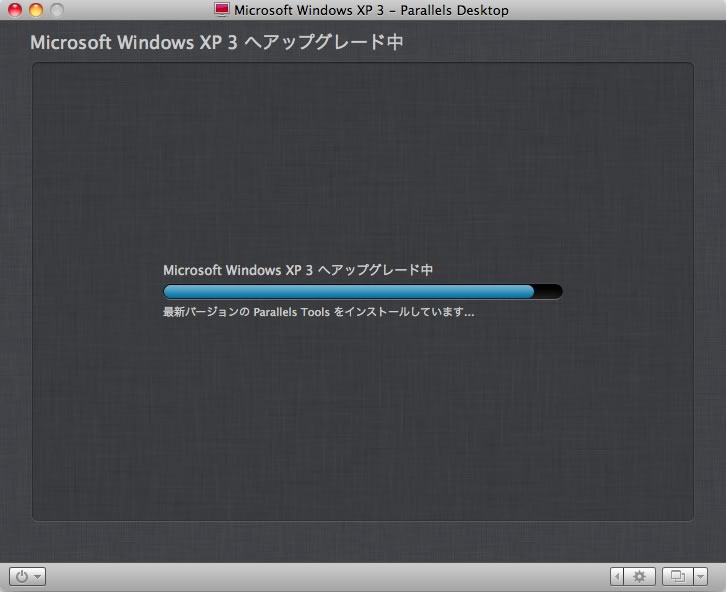The image size is (726, 592).
Task: Switch view mode with the windows icon
Action: click(x=678, y=576)
